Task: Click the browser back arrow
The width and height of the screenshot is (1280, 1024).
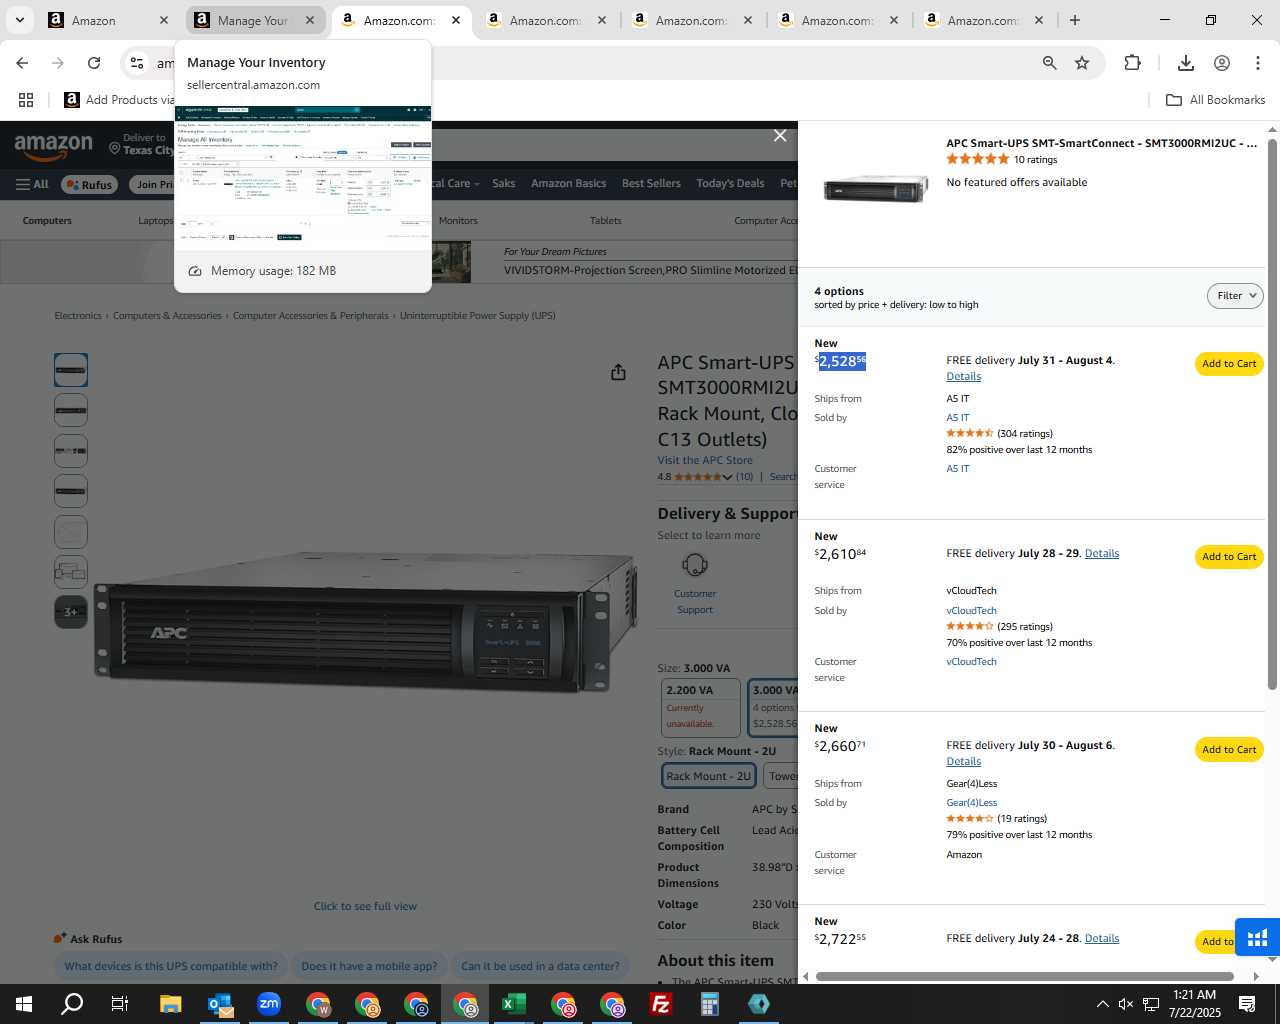Action: point(22,63)
